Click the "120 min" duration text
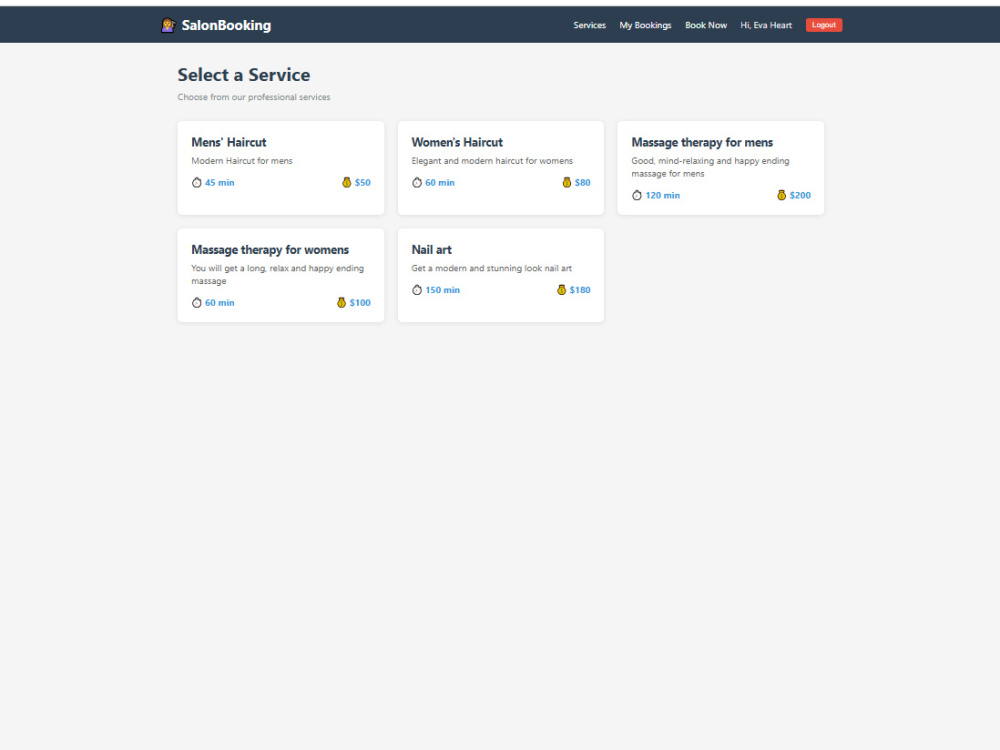1000x750 pixels. tap(663, 195)
